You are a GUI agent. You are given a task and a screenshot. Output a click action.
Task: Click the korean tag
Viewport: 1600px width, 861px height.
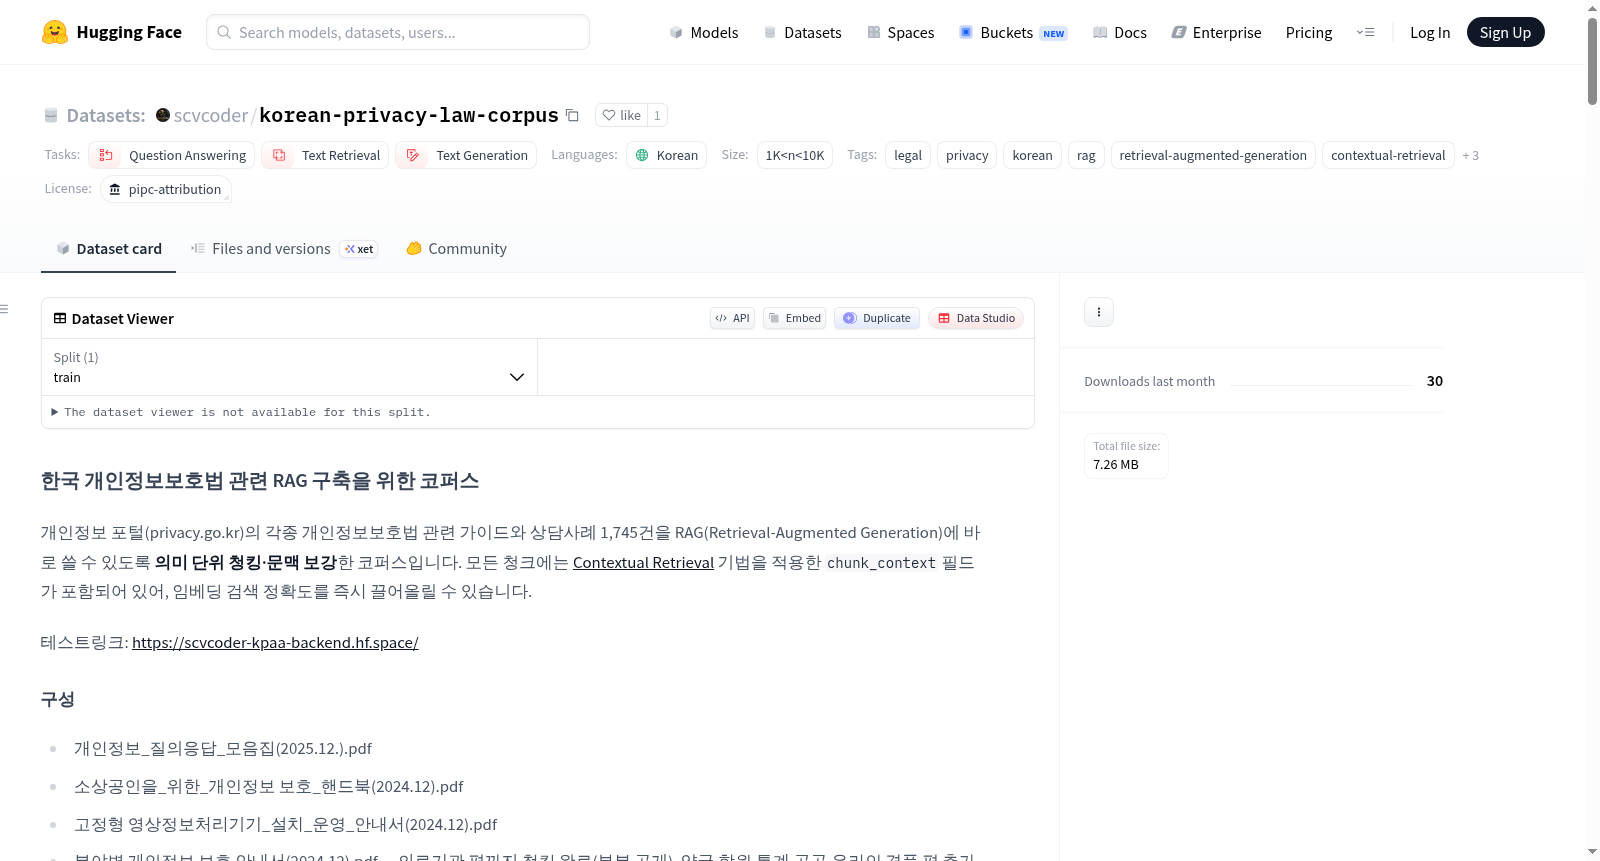click(x=1032, y=155)
